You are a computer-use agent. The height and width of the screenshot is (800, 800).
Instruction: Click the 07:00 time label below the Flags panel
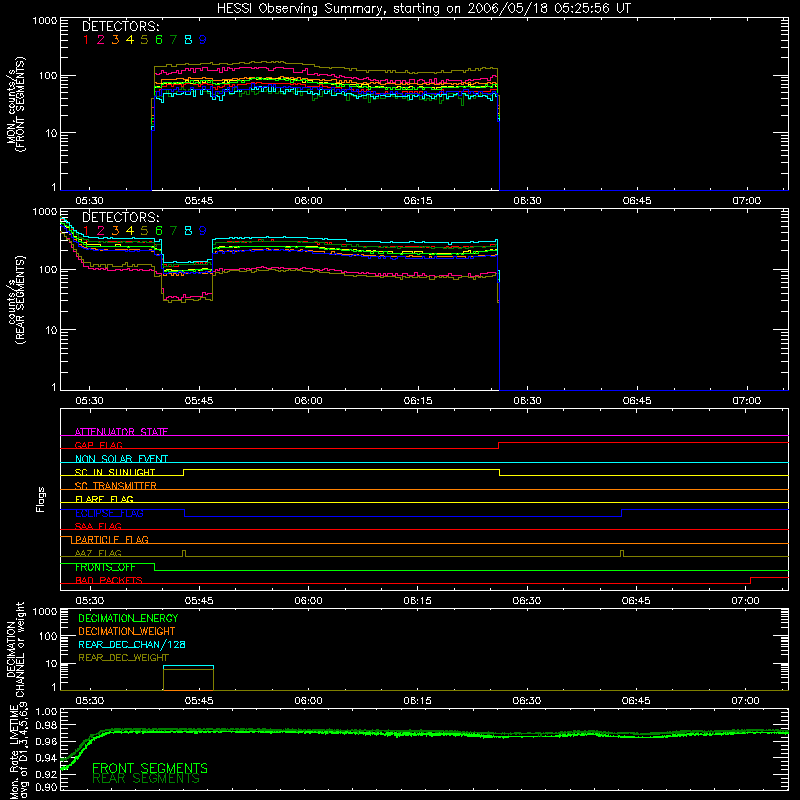point(745,601)
